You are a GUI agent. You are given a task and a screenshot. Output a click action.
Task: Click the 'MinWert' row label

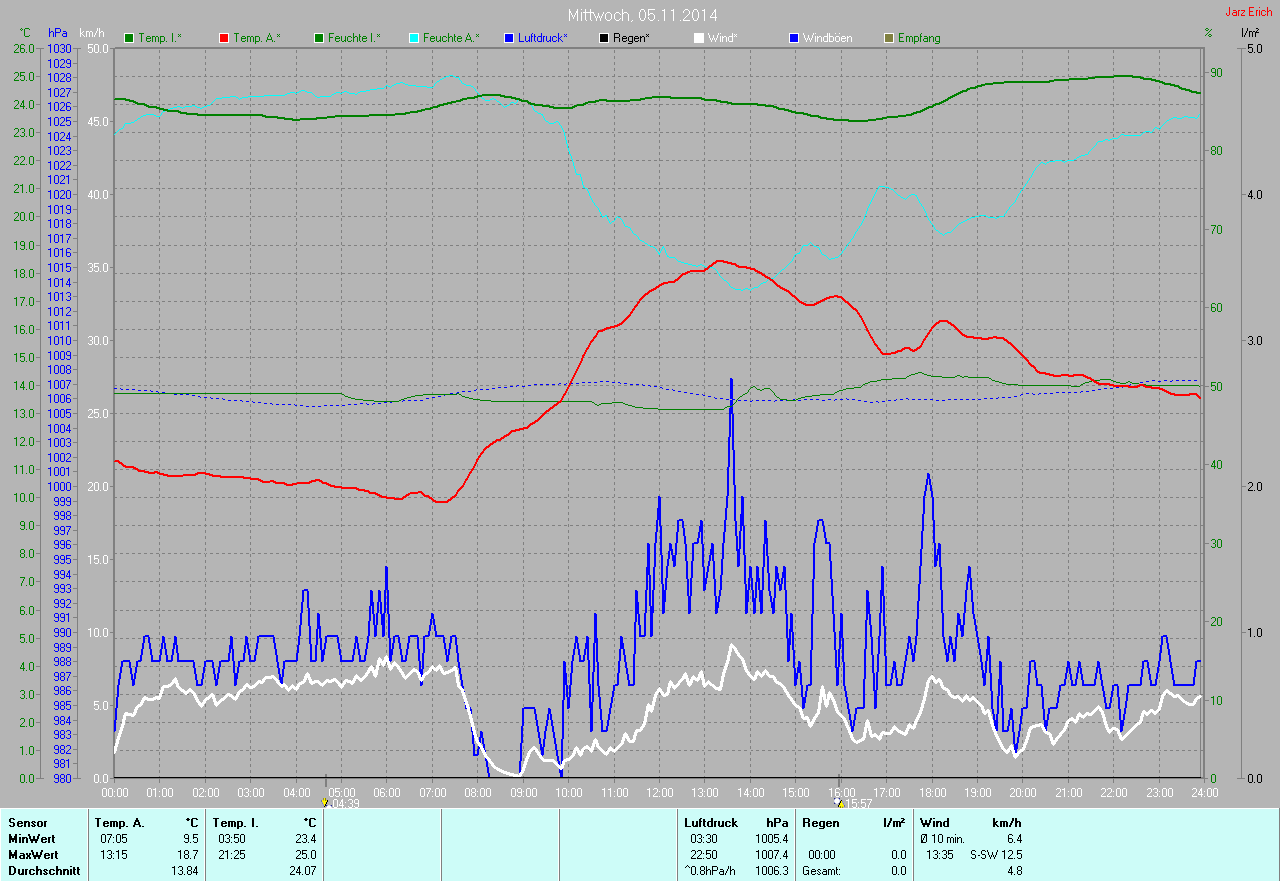[32, 839]
